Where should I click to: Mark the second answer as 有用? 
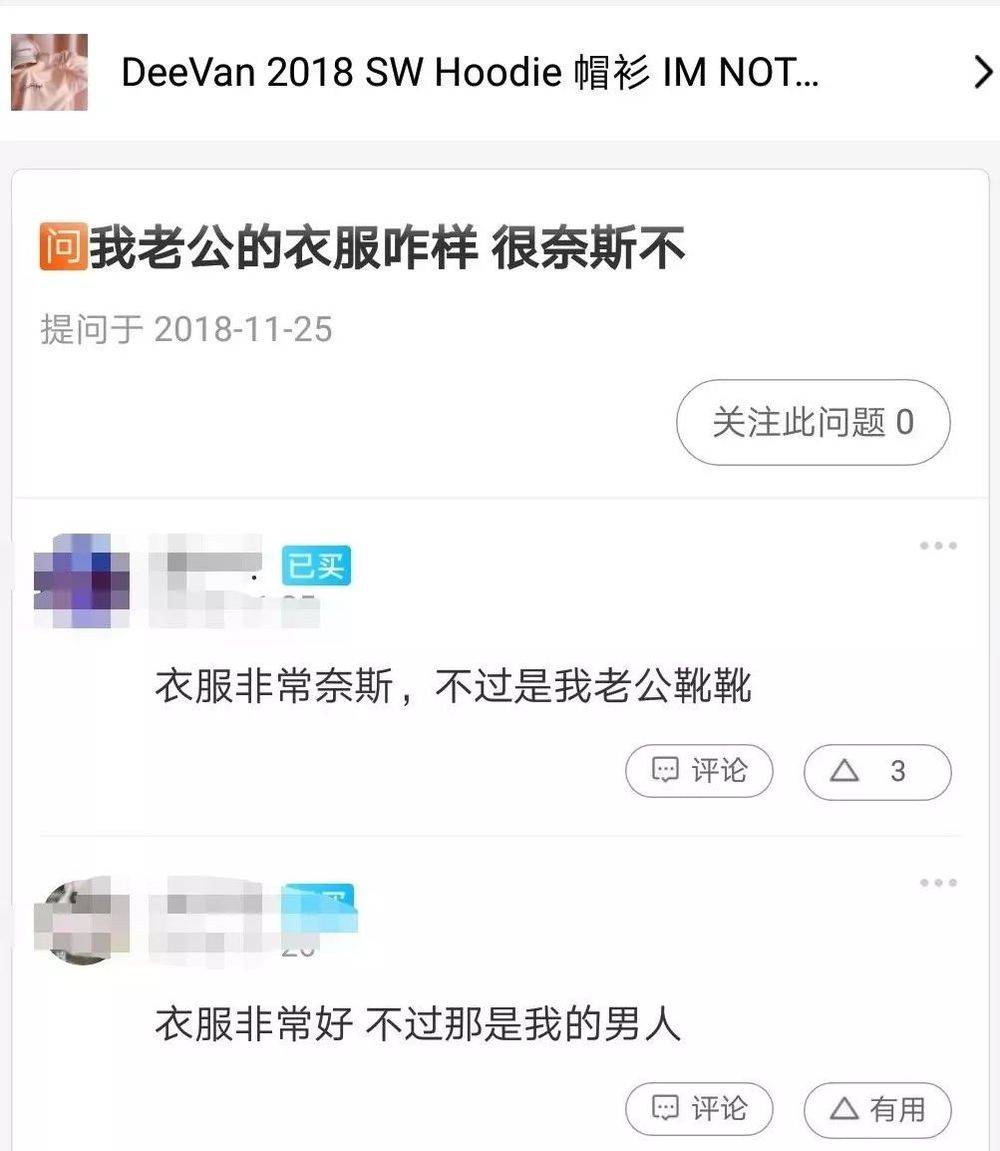point(877,1109)
